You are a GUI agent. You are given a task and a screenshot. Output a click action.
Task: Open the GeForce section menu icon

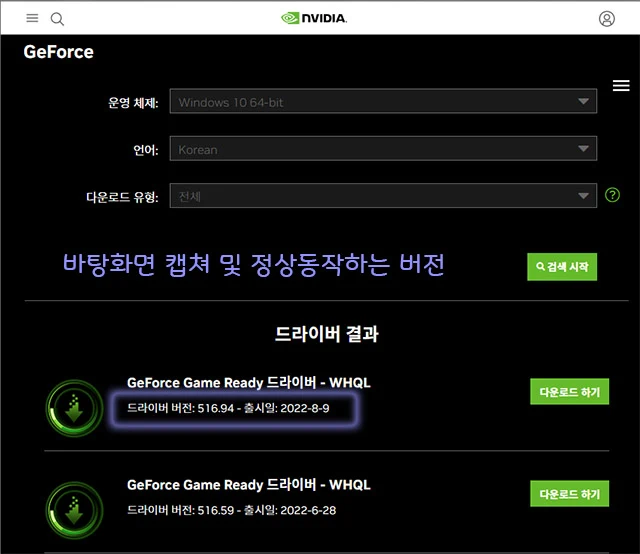621,86
